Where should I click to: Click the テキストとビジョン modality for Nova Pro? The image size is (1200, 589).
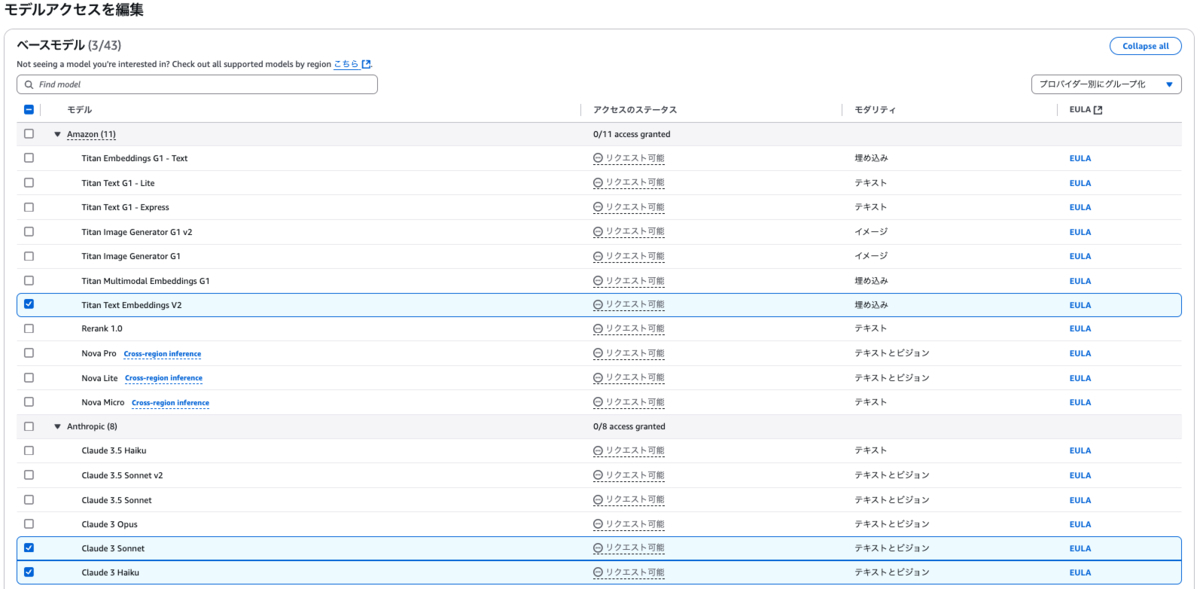[892, 354]
